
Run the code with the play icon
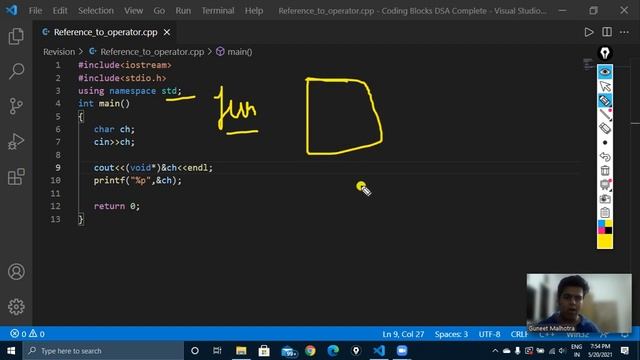pos(589,32)
